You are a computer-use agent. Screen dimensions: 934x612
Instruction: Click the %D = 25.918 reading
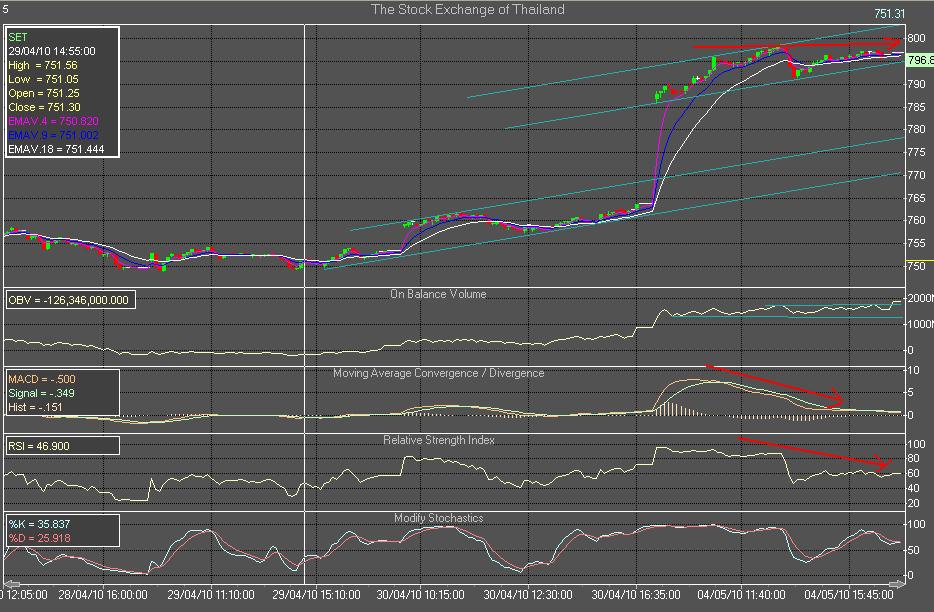pos(39,538)
